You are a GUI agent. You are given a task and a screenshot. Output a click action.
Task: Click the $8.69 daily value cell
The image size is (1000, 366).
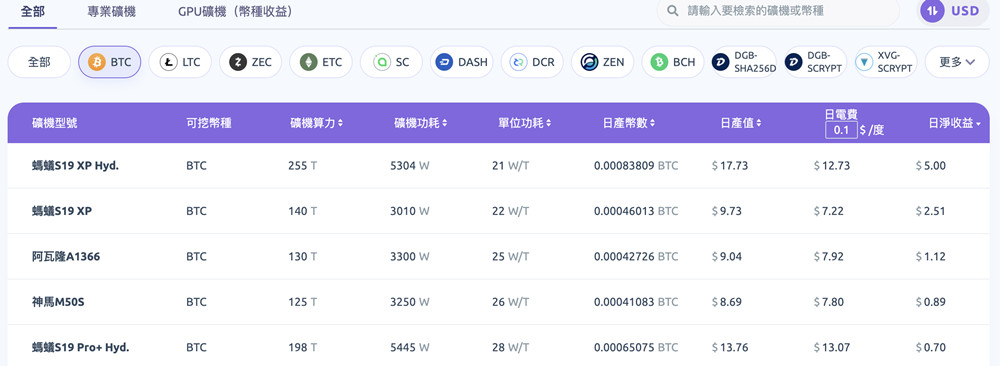coord(726,302)
